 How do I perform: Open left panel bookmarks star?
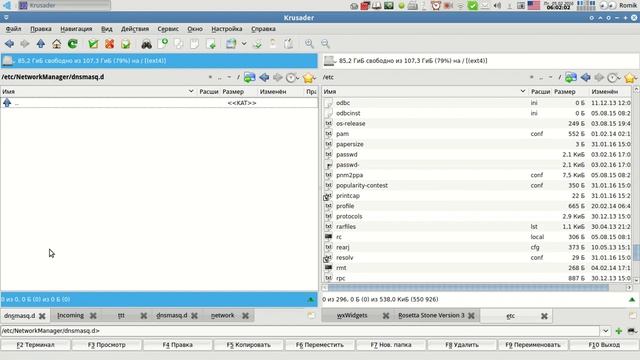tap(309, 77)
